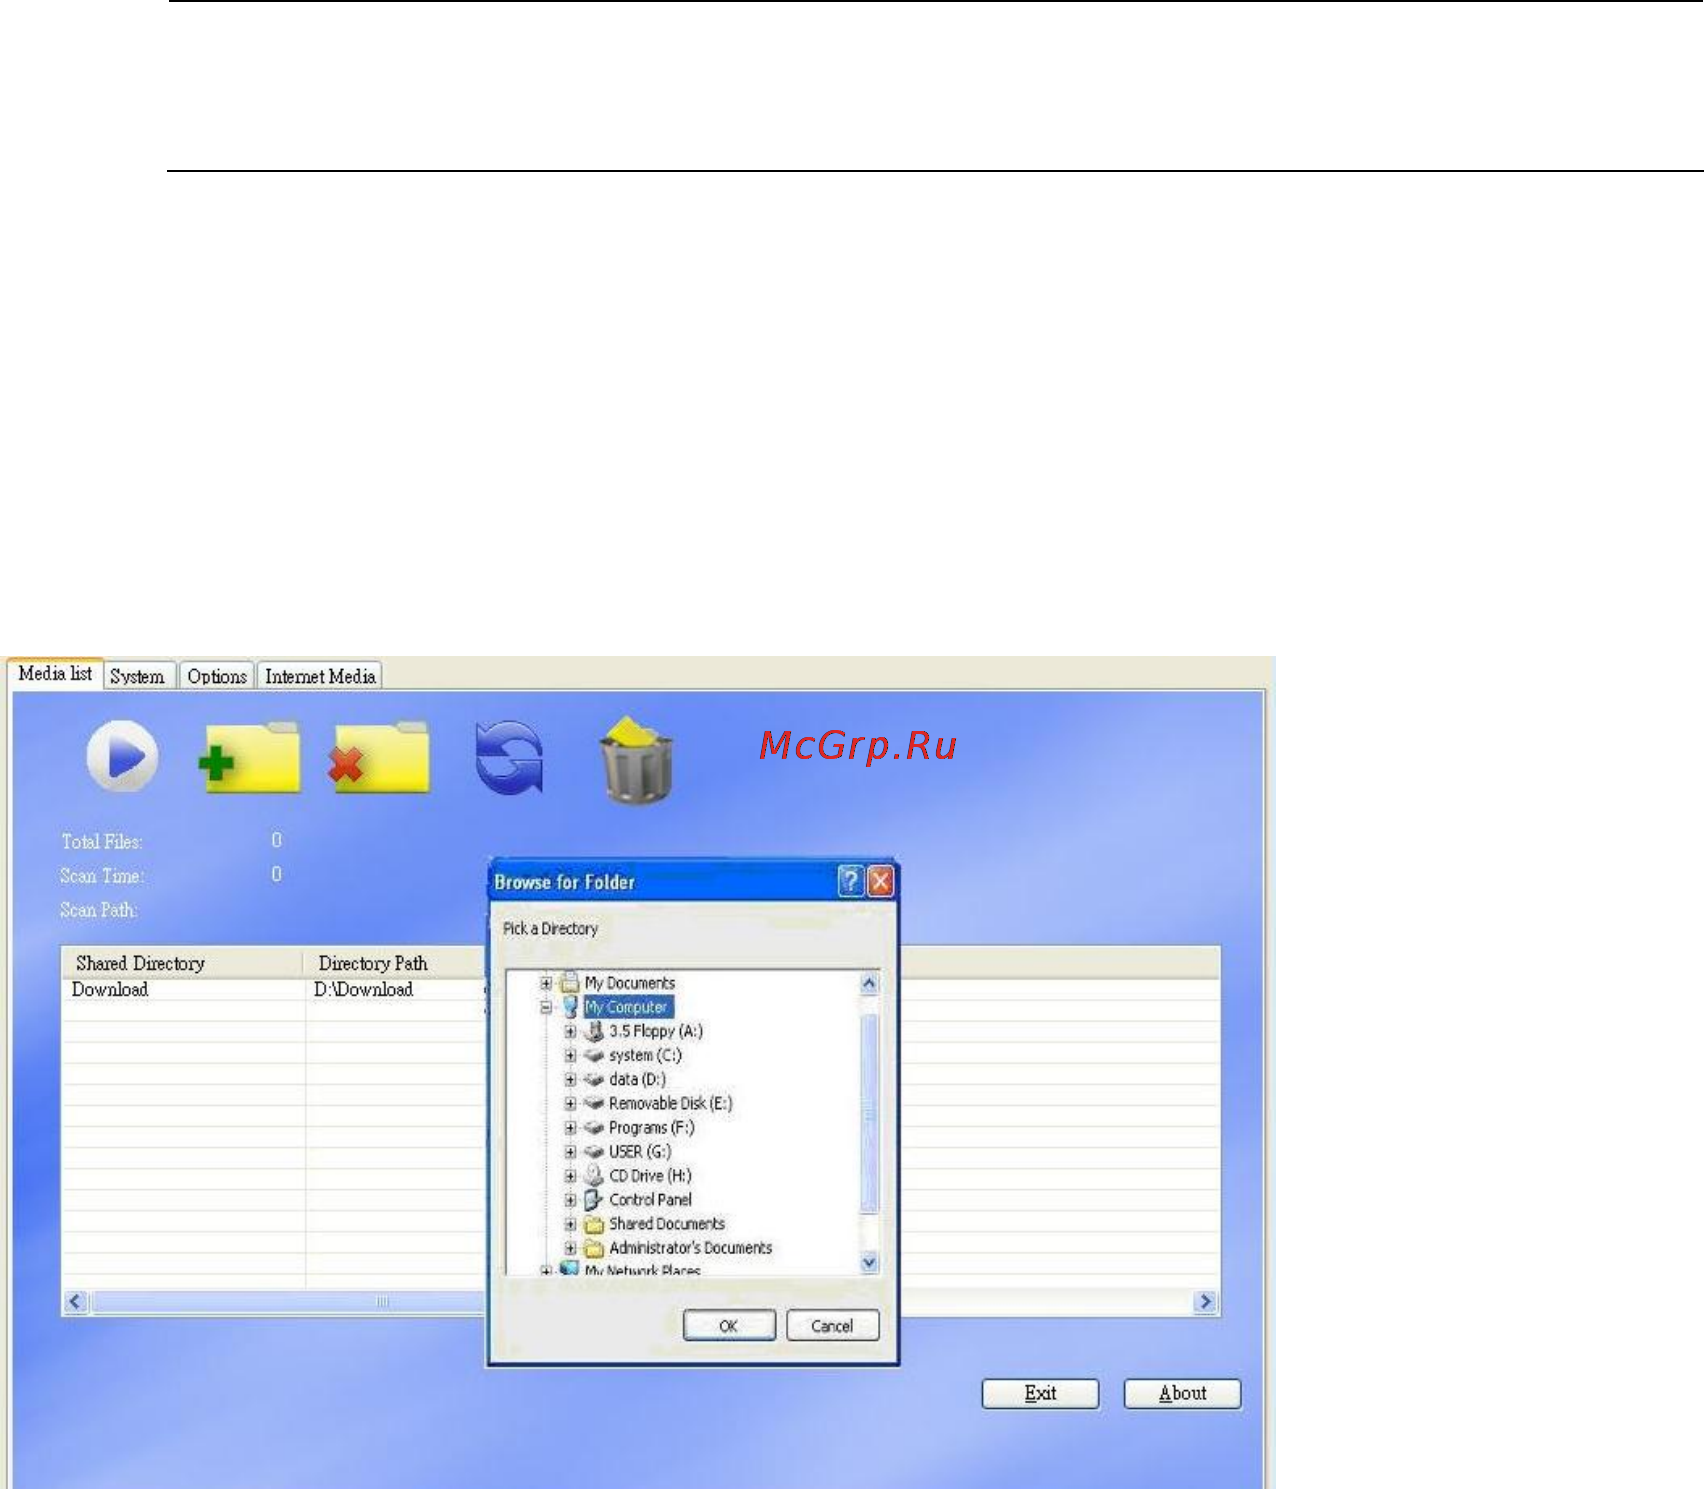Click the system (C:) drive icon
Image resolution: width=1704 pixels, height=1489 pixels.
tap(594, 1055)
